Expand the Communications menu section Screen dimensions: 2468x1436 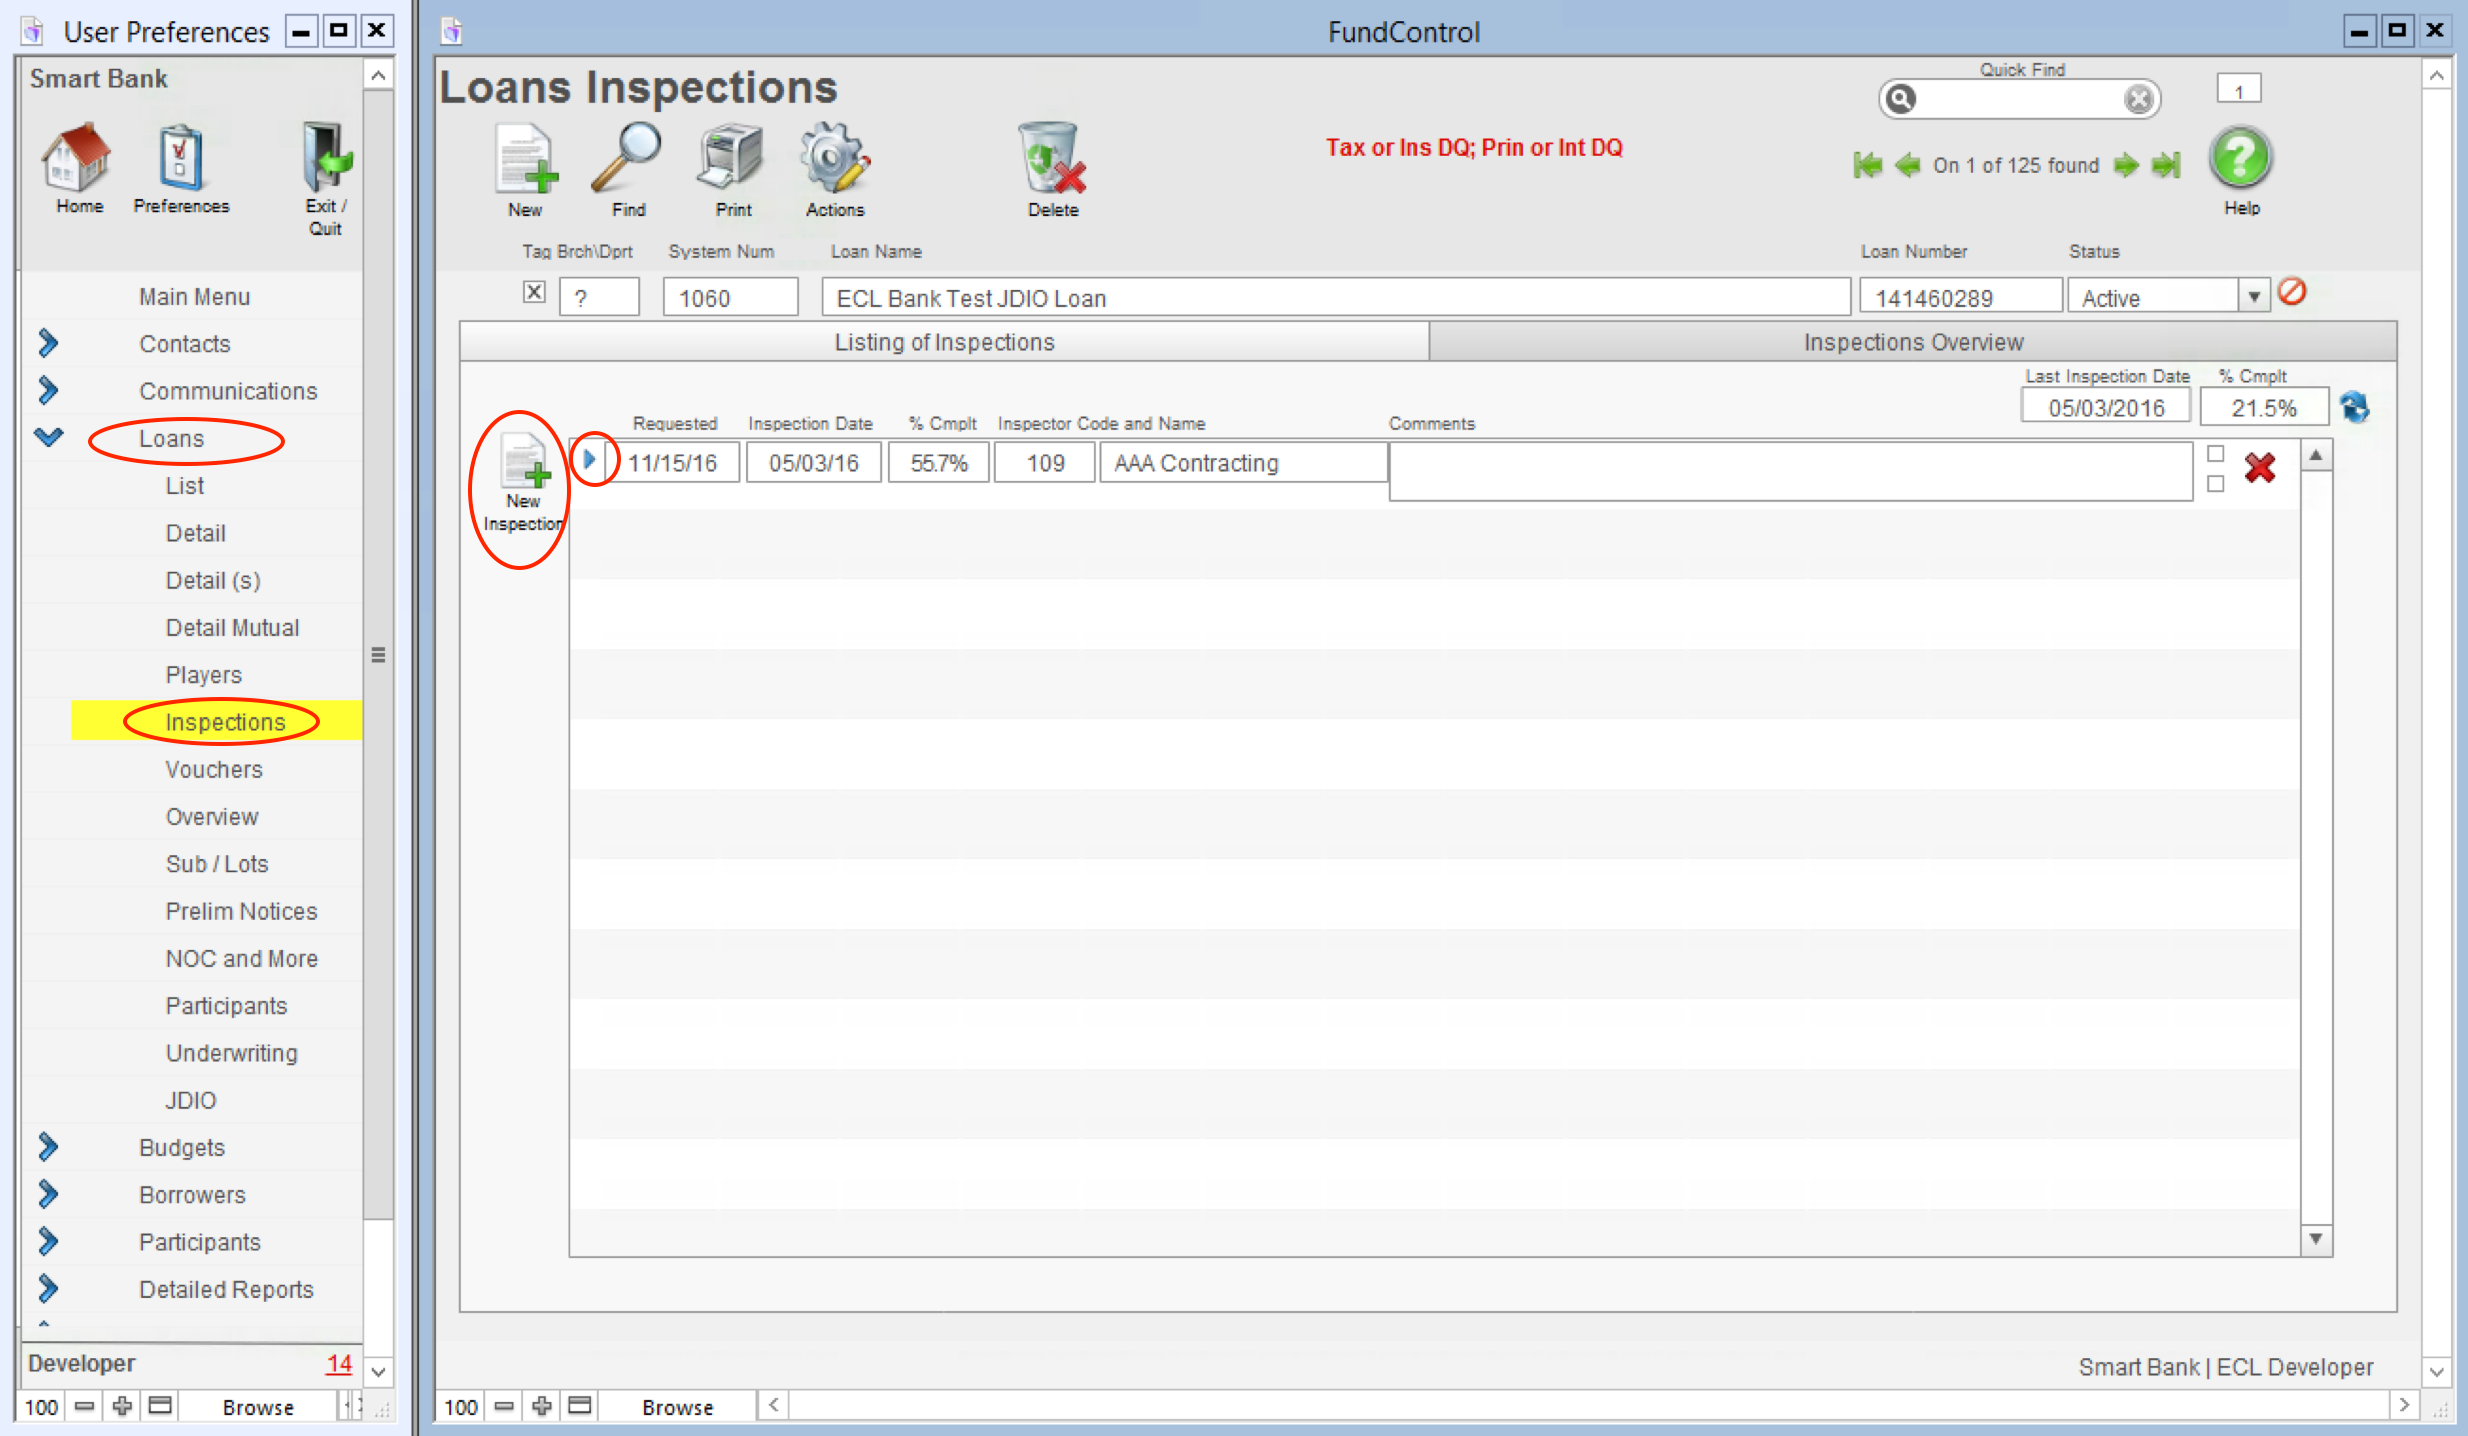47,390
